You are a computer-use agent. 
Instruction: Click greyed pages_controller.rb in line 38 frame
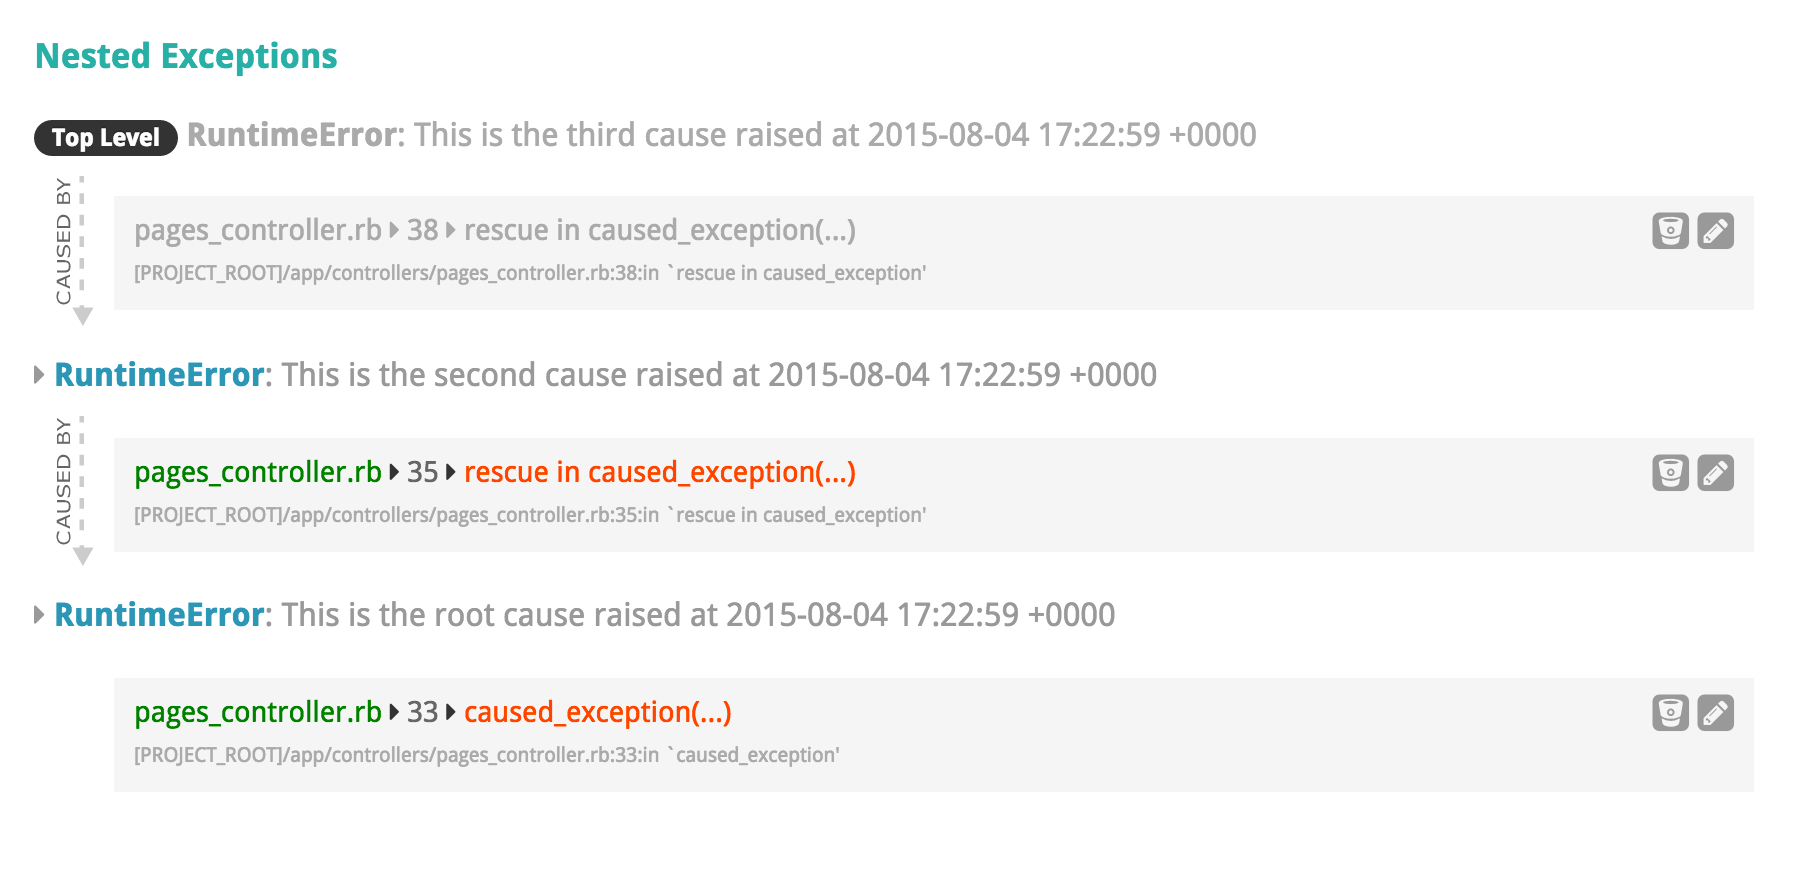pos(258,230)
